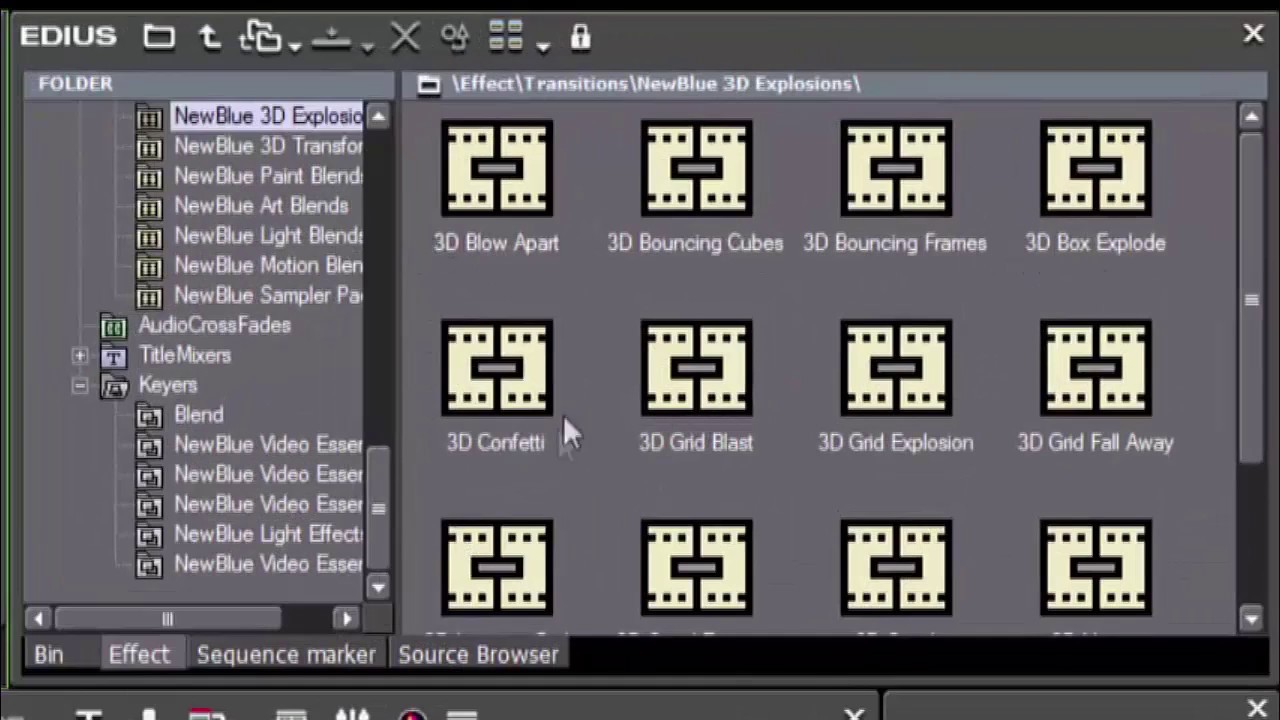Switch to the Bin tab
This screenshot has width=1280, height=720.
(x=49, y=655)
